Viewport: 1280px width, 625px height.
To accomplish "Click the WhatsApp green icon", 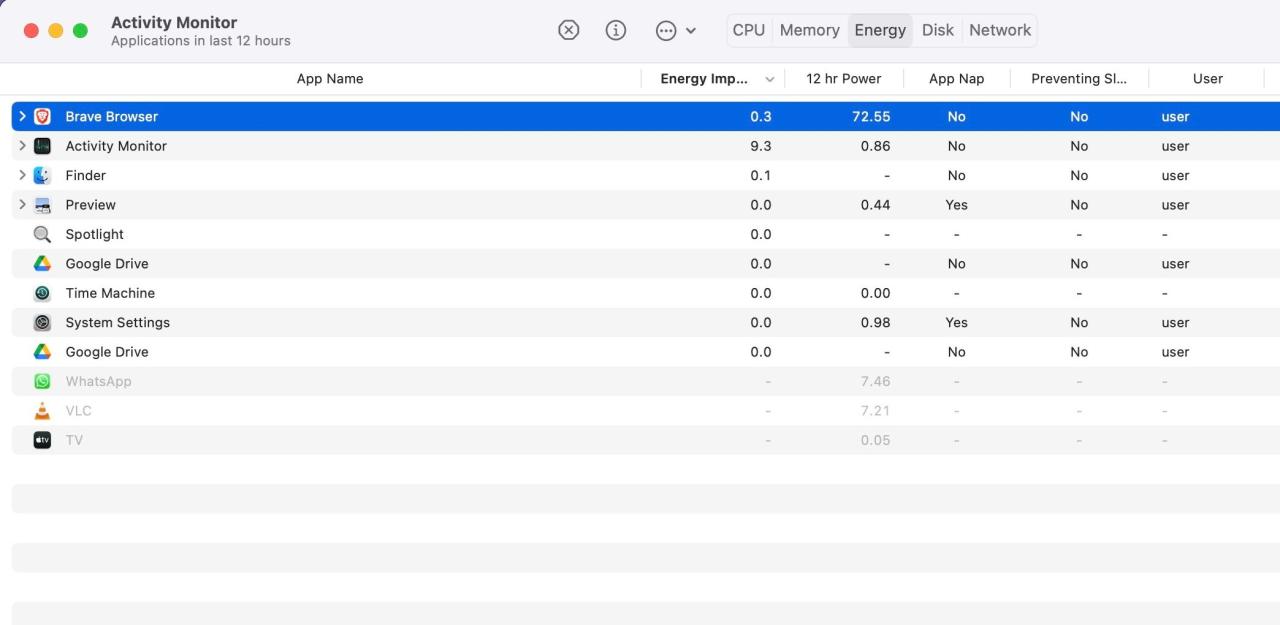I will pyautogui.click(x=42, y=381).
